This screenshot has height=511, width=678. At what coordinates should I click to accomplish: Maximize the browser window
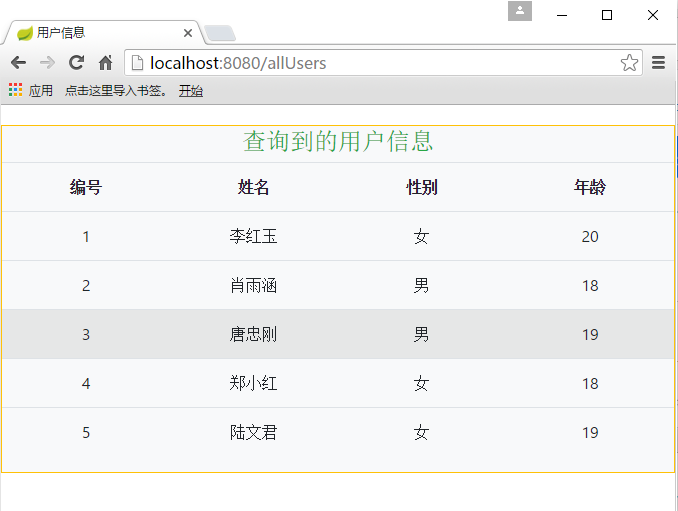[607, 15]
